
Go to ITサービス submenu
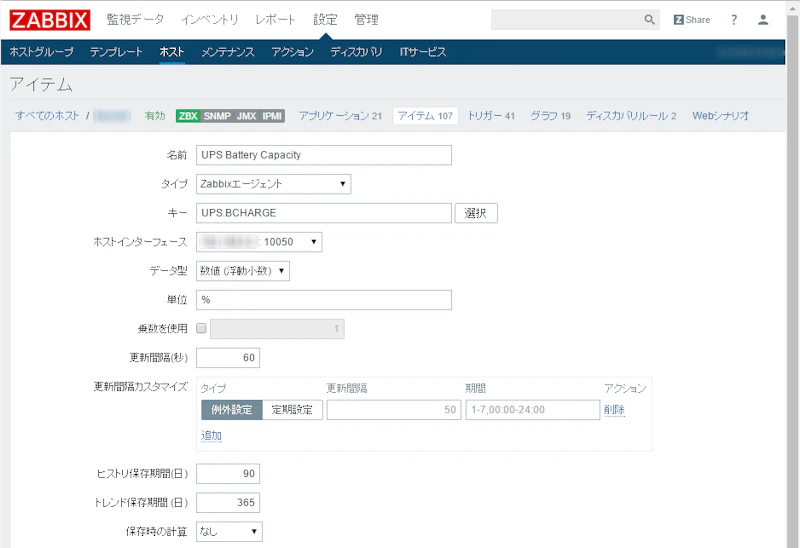(x=422, y=52)
